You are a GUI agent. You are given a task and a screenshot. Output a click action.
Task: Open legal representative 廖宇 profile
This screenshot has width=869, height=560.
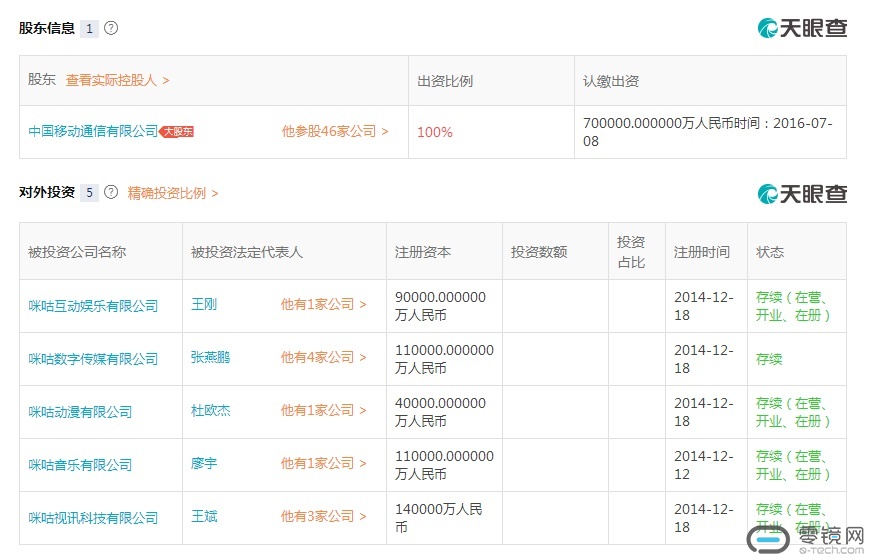(204, 464)
